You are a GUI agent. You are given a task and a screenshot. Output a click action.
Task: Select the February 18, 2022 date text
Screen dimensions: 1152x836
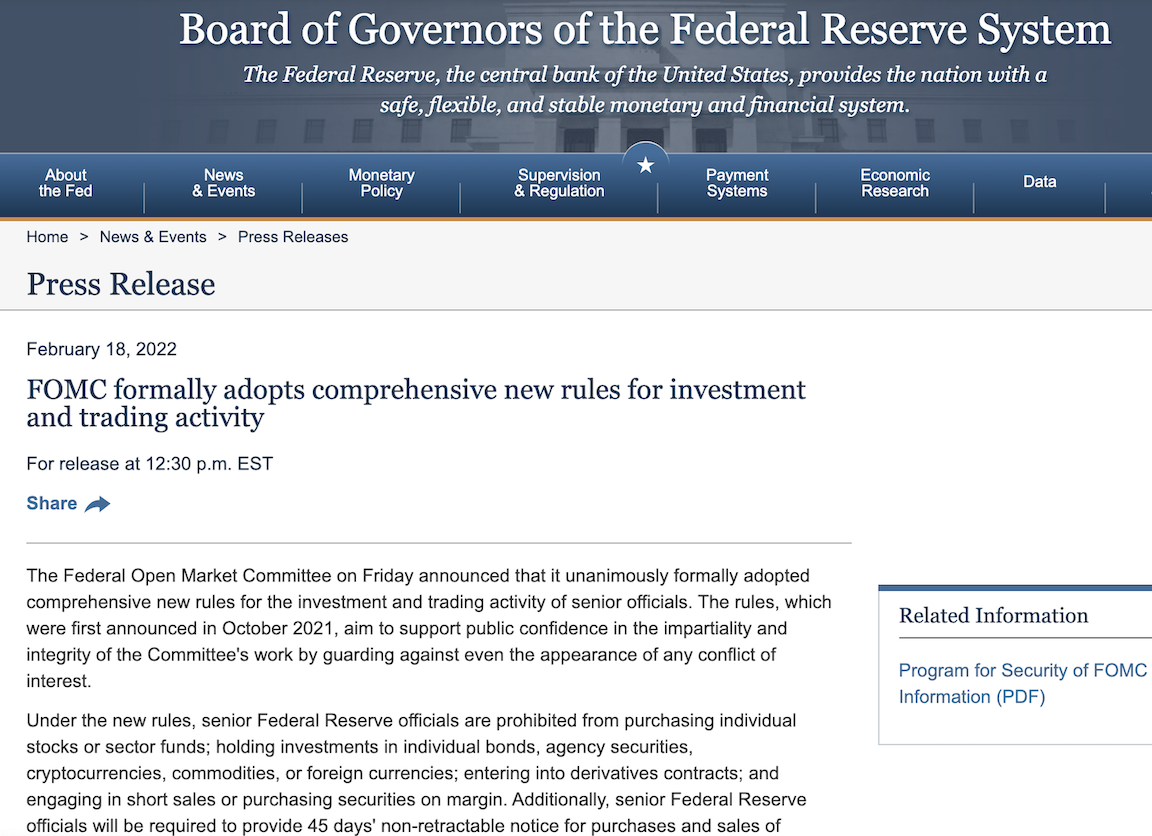click(x=101, y=349)
